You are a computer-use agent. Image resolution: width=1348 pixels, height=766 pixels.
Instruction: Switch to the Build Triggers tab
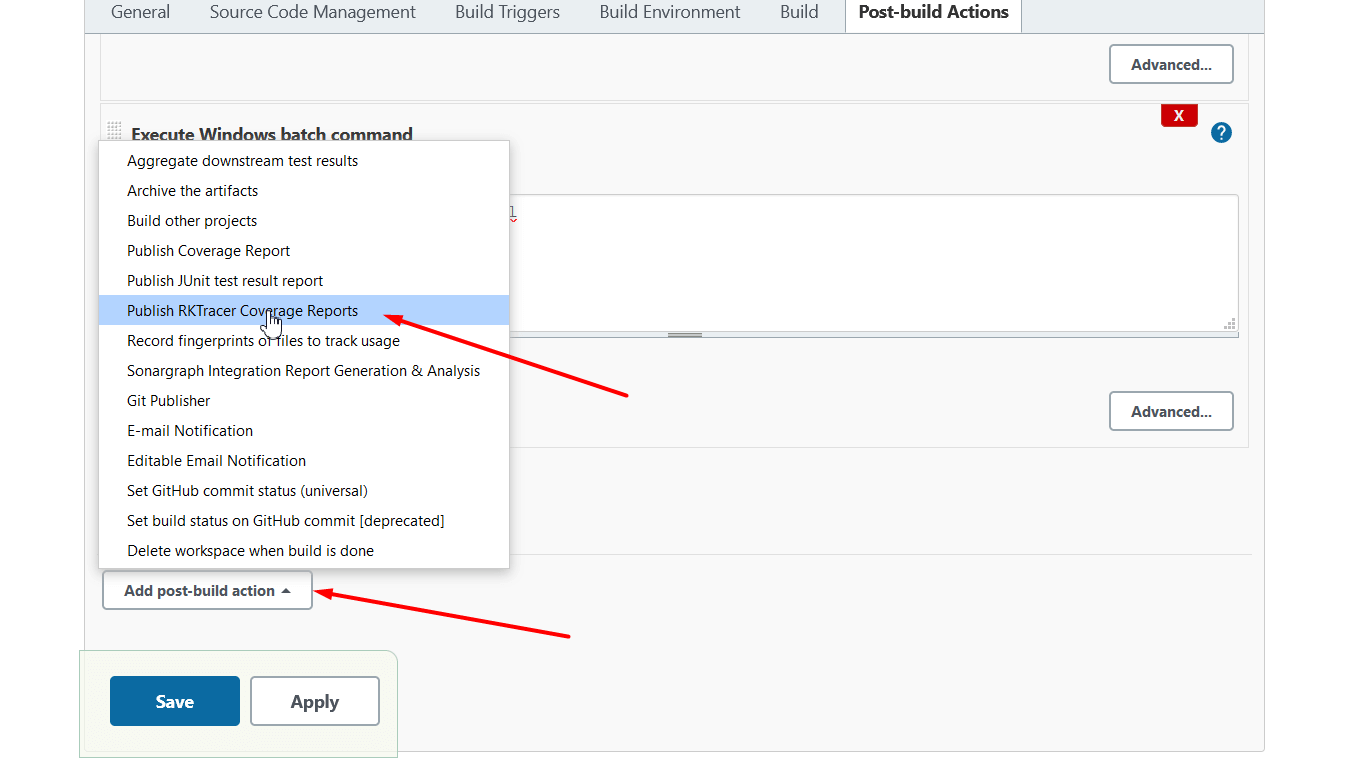(506, 12)
